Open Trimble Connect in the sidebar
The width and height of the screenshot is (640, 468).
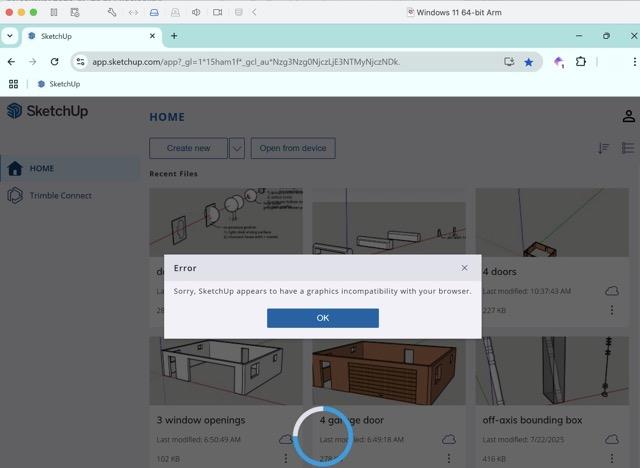tap(50, 195)
